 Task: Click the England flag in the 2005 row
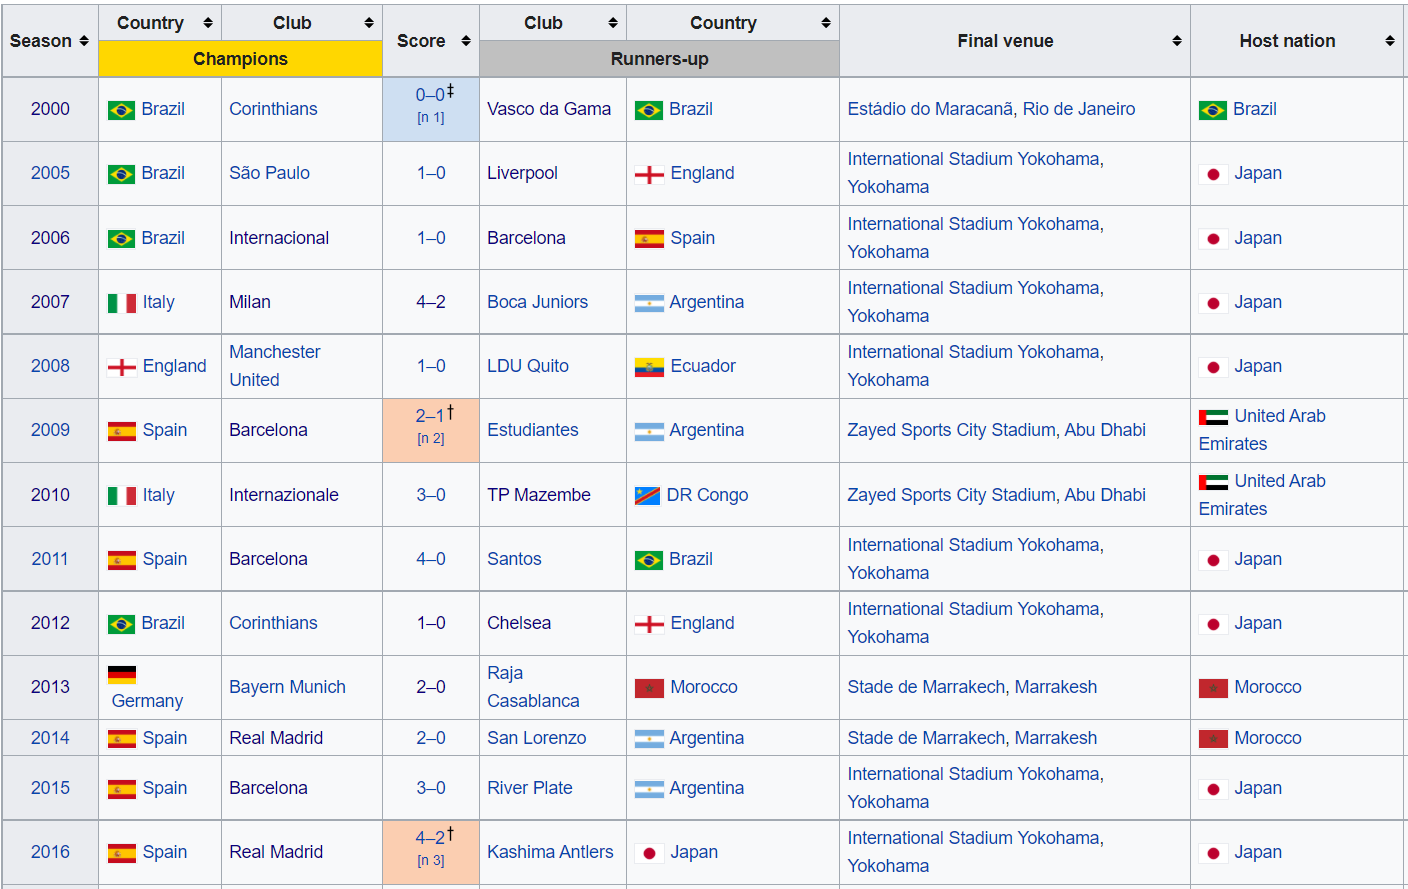tap(649, 175)
